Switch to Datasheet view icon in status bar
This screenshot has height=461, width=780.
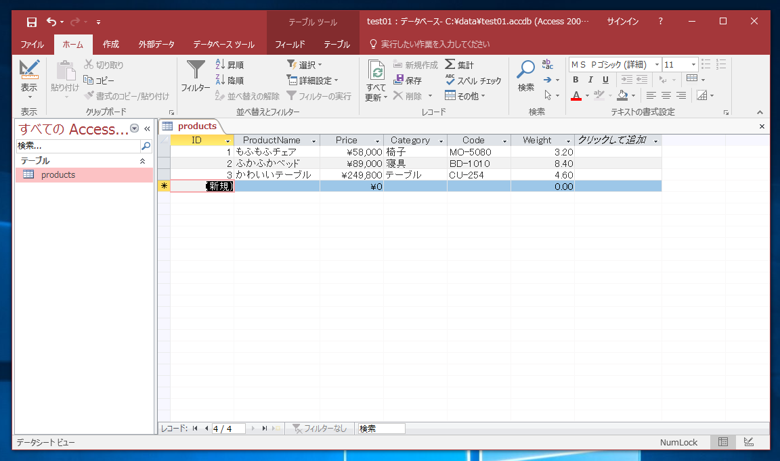[x=723, y=442]
